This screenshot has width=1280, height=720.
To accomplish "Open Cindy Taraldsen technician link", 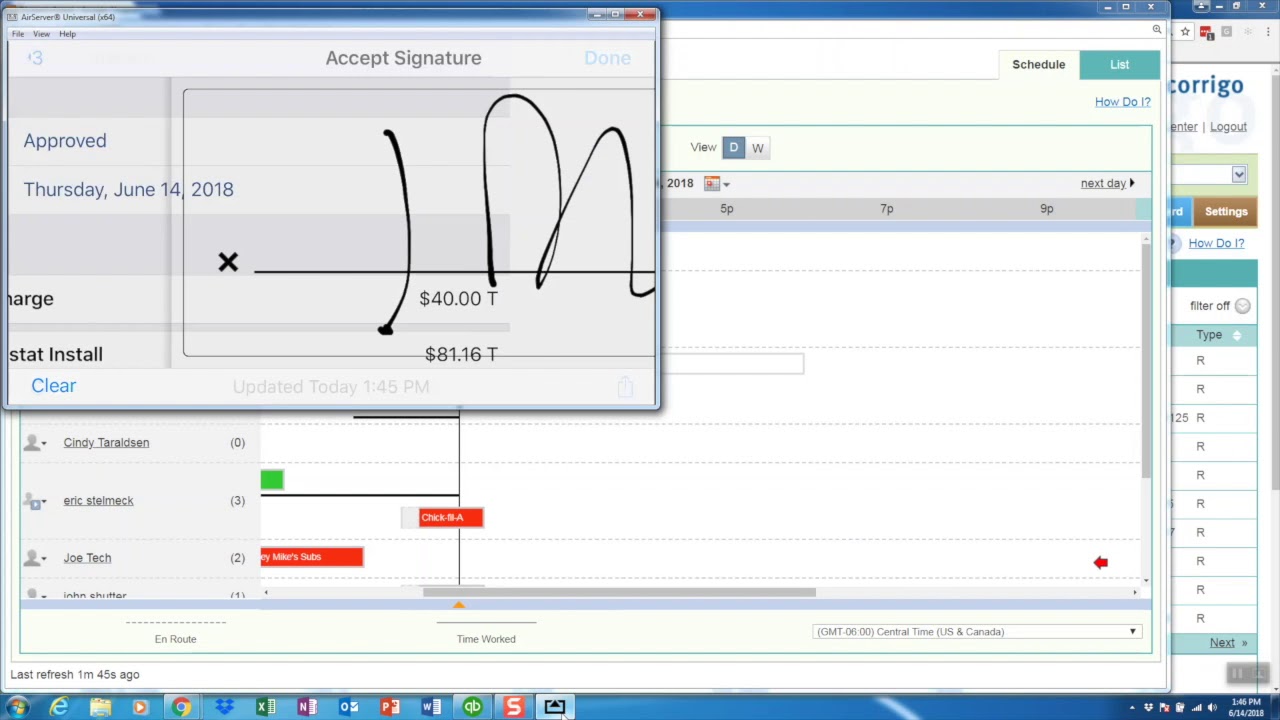I will pyautogui.click(x=106, y=442).
